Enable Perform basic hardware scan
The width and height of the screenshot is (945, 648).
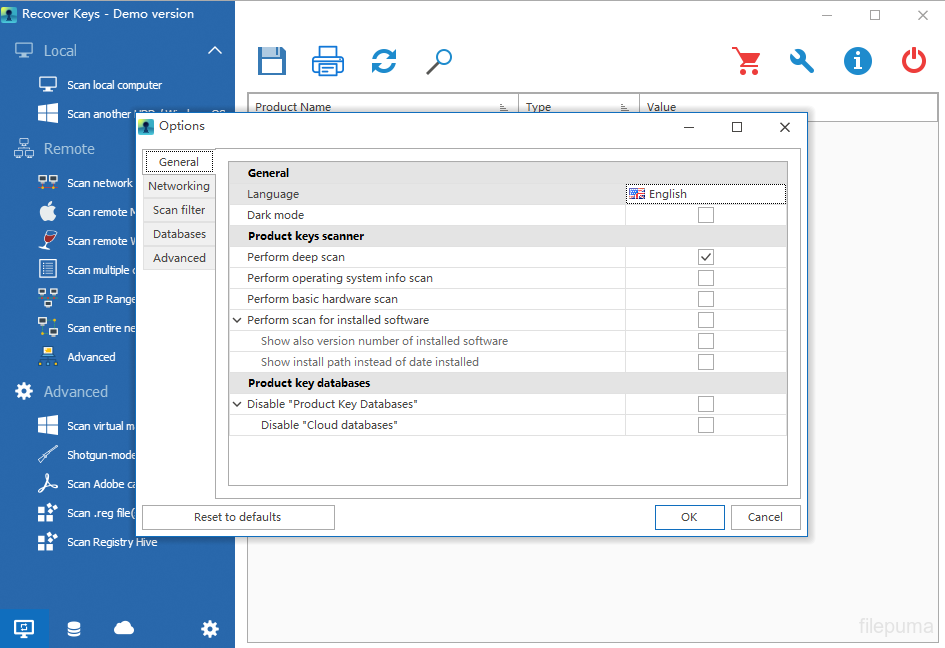pyautogui.click(x=706, y=299)
